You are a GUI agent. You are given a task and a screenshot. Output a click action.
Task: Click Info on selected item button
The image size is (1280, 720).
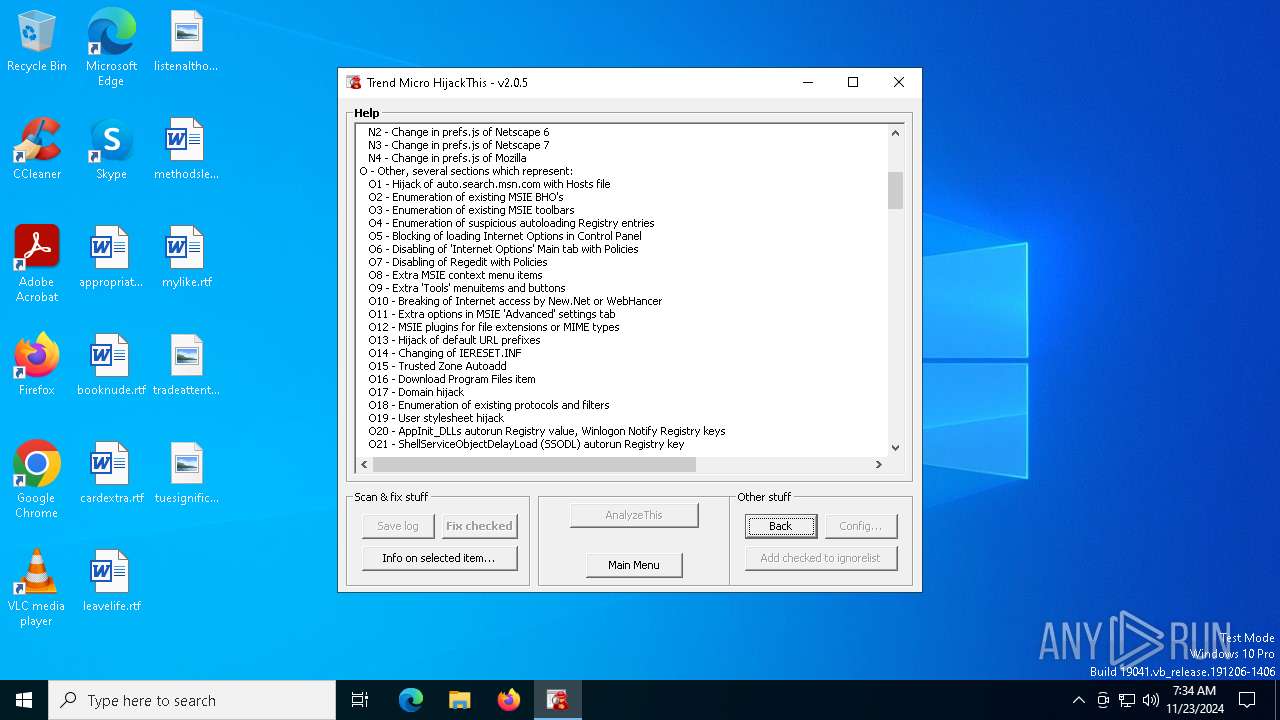(x=439, y=558)
